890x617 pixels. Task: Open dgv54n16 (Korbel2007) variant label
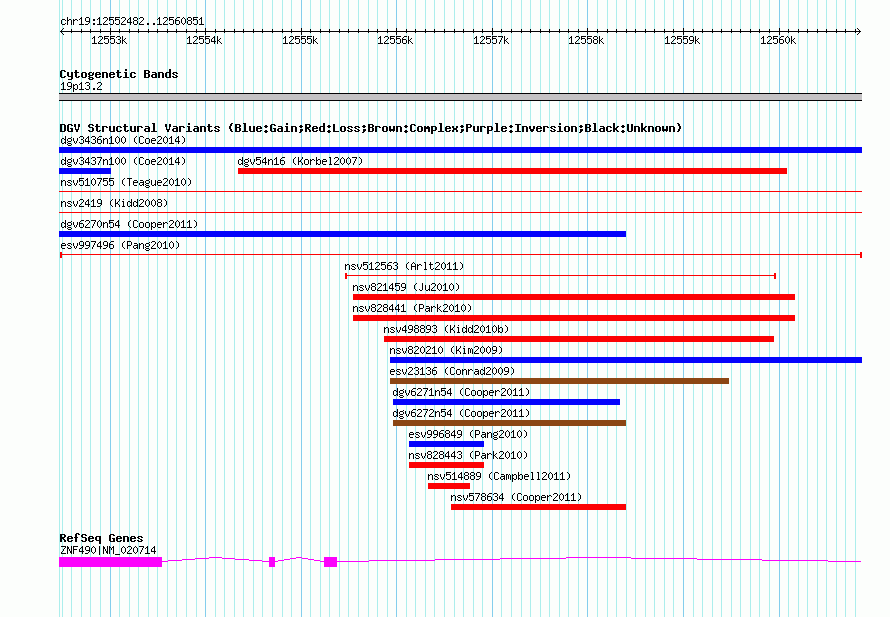(x=300, y=161)
